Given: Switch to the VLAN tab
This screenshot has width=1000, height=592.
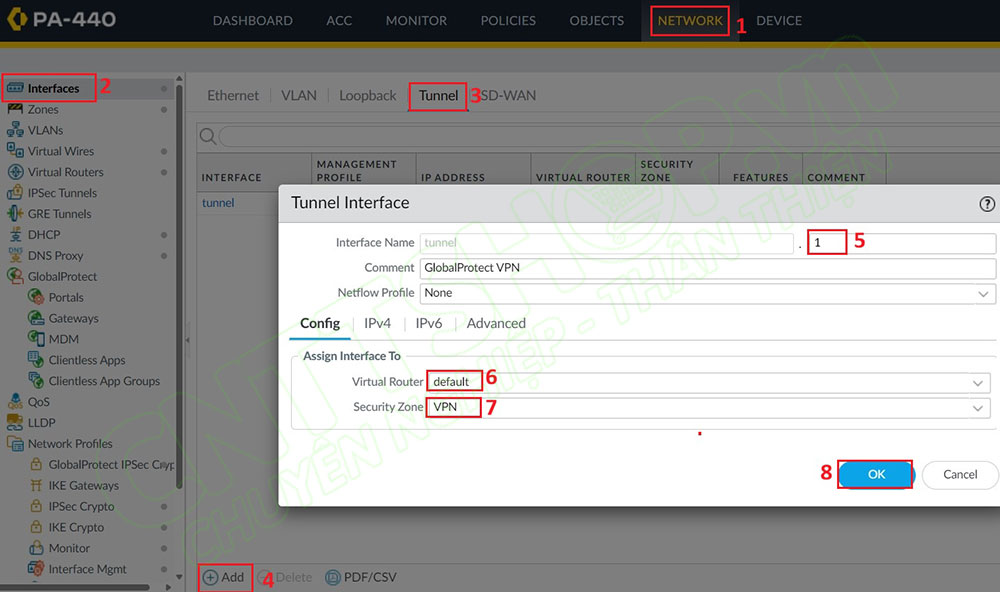Looking at the screenshot, I should (x=298, y=96).
